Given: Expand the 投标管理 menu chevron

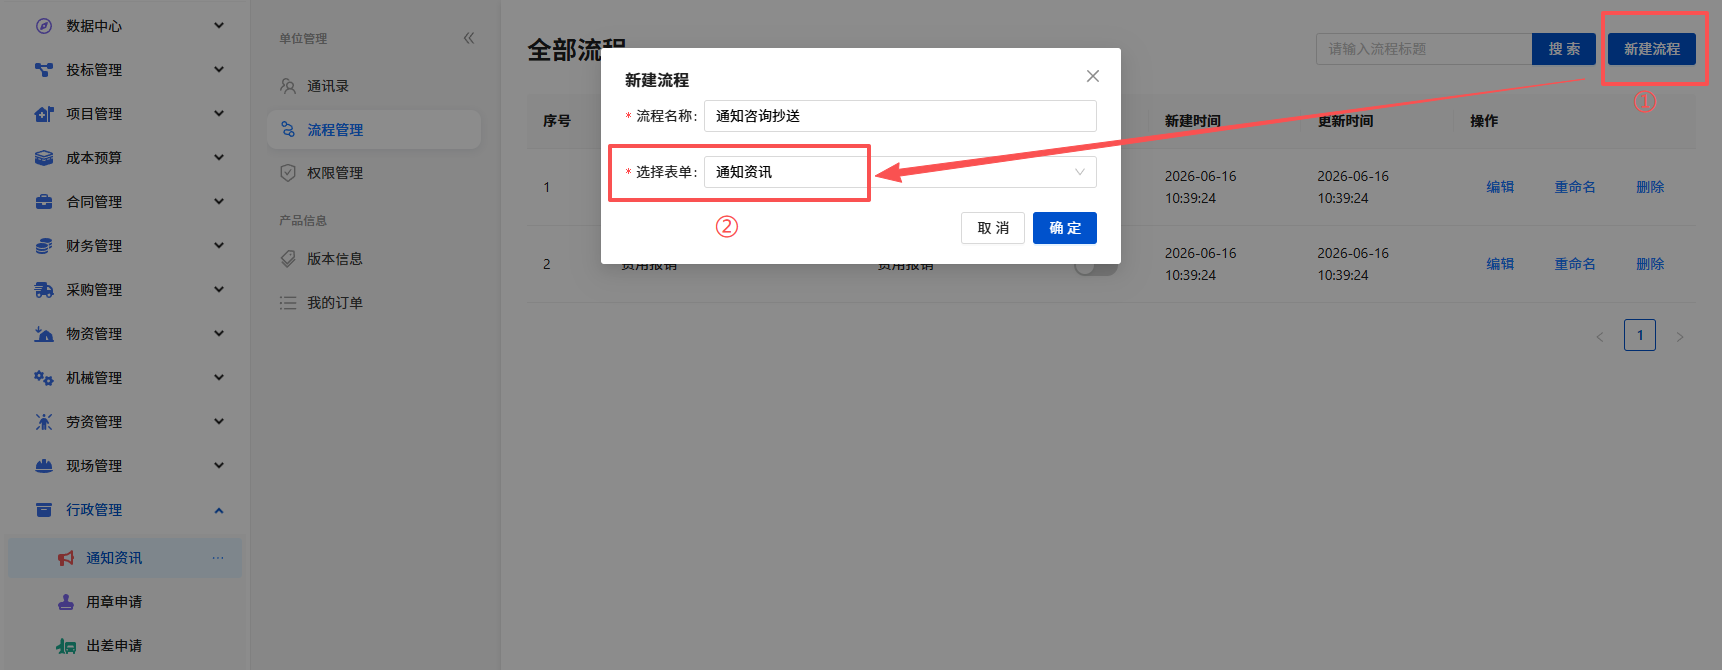Looking at the screenshot, I should coord(219,70).
